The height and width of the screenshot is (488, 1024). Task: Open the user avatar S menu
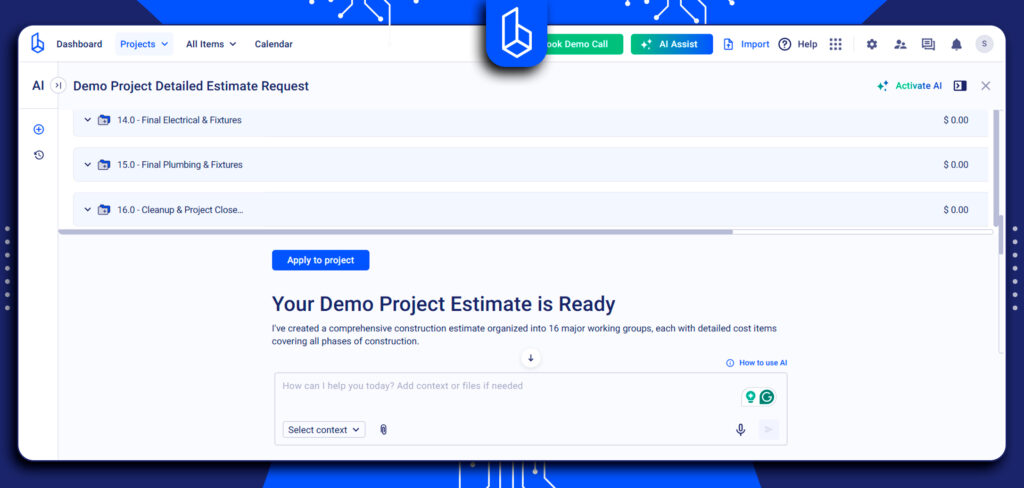point(984,44)
